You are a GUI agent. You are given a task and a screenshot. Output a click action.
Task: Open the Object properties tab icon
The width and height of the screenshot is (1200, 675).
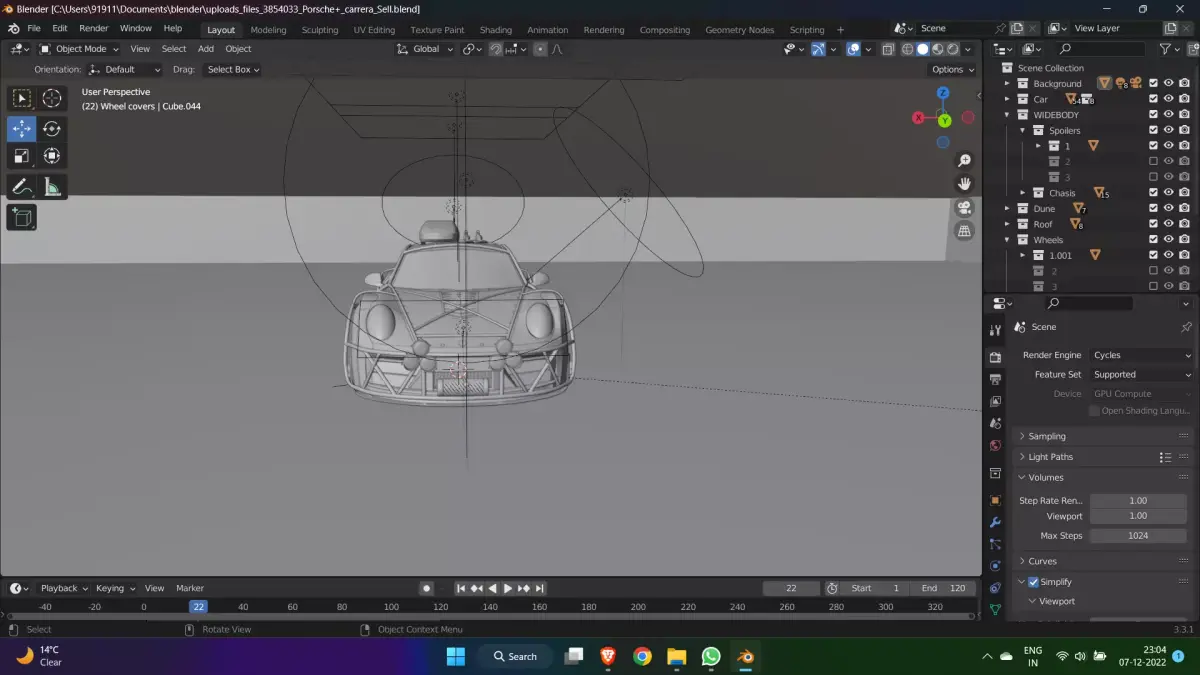click(x=995, y=500)
